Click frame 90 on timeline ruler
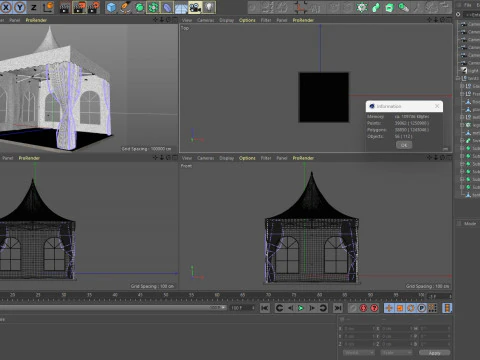This screenshot has height=360, width=480. [x=370, y=295]
